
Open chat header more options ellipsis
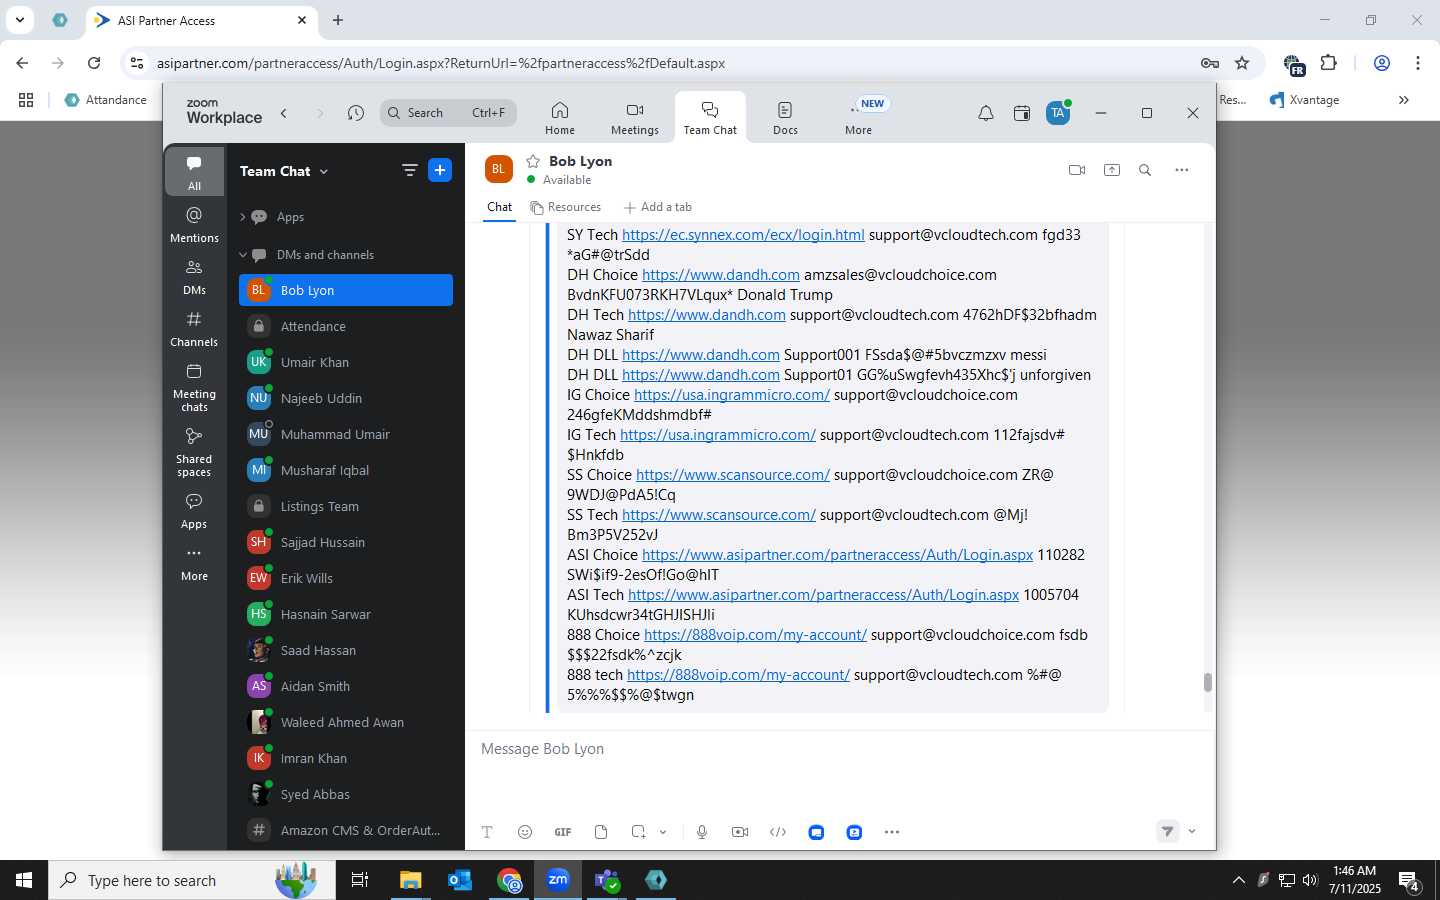coord(1182,170)
